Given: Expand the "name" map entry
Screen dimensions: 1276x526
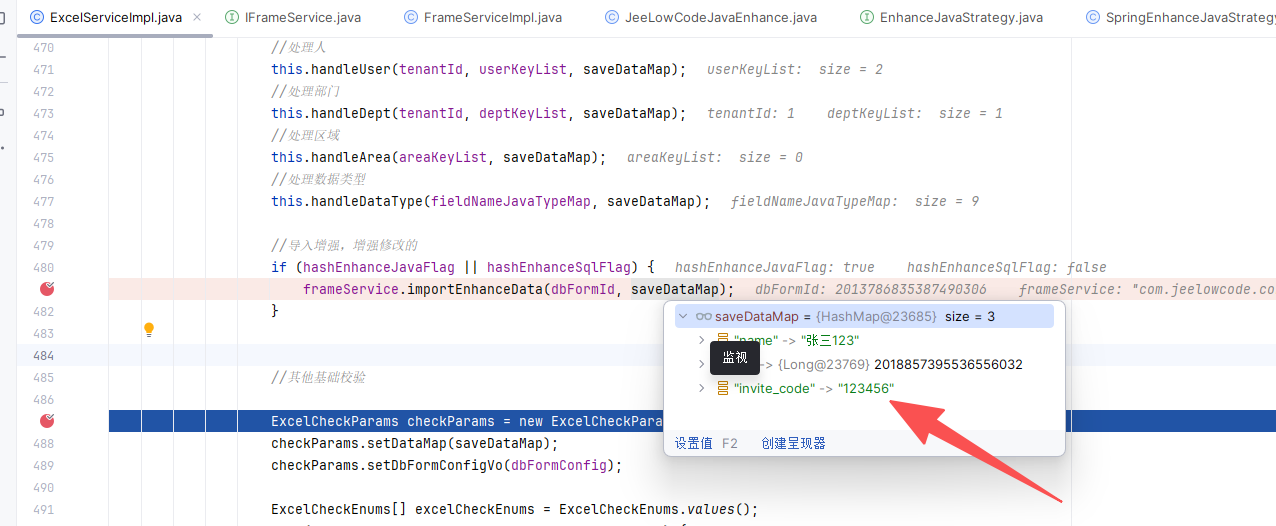Looking at the screenshot, I should coord(701,341).
